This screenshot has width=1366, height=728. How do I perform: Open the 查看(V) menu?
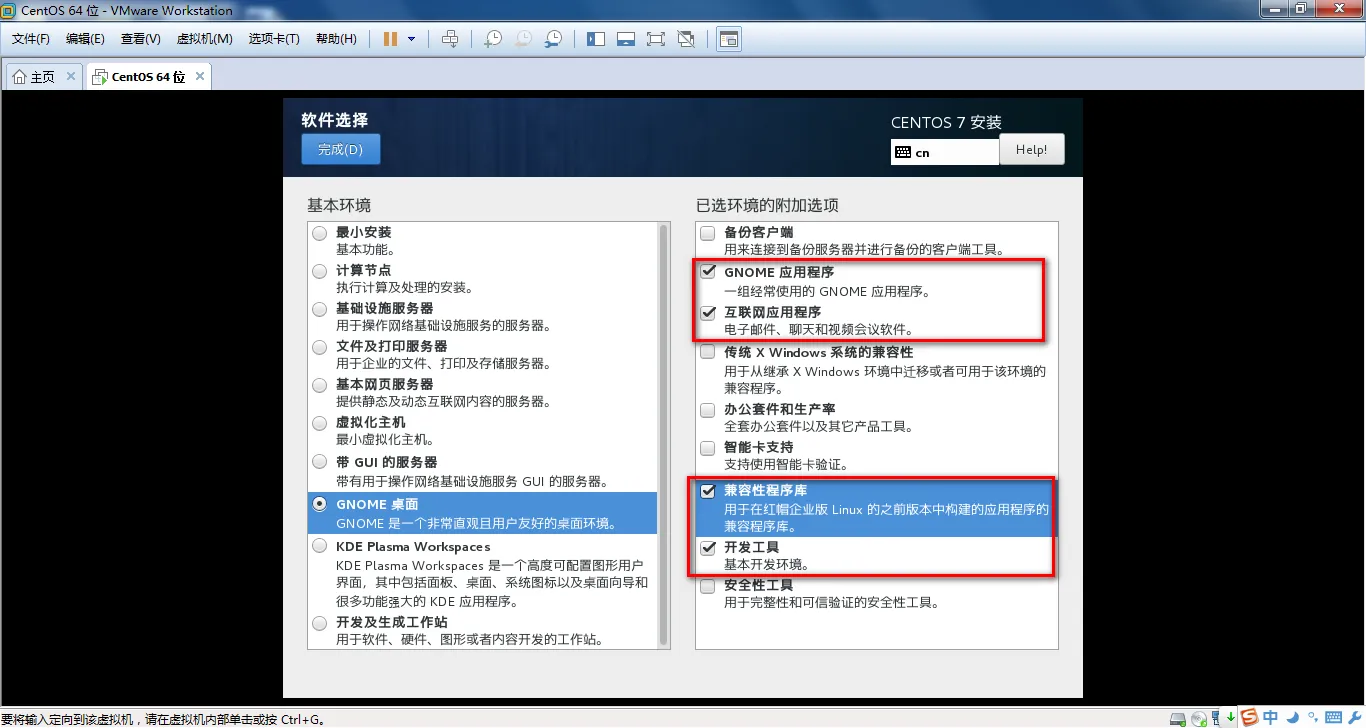pyautogui.click(x=141, y=39)
